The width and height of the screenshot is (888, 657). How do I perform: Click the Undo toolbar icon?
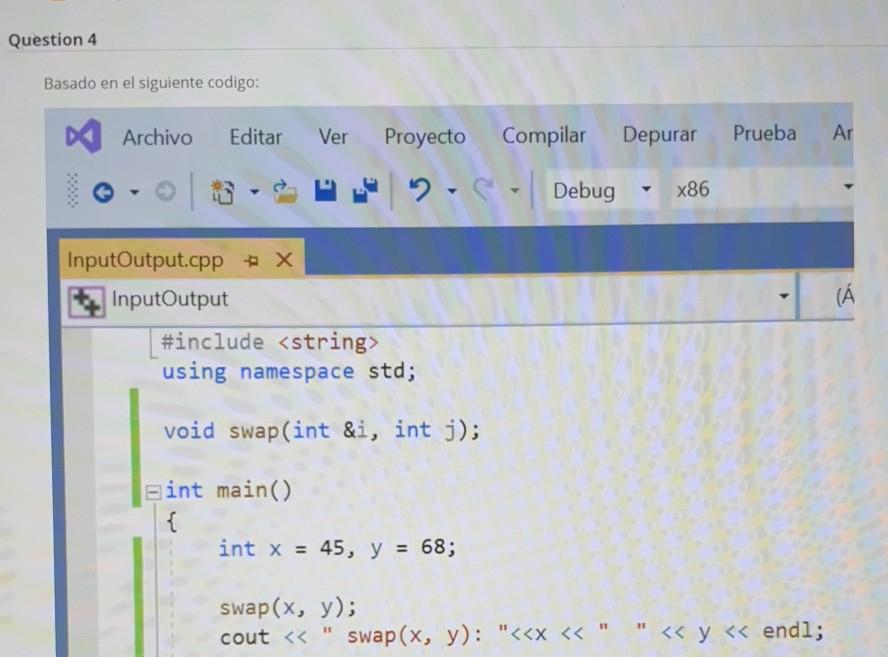click(x=419, y=190)
